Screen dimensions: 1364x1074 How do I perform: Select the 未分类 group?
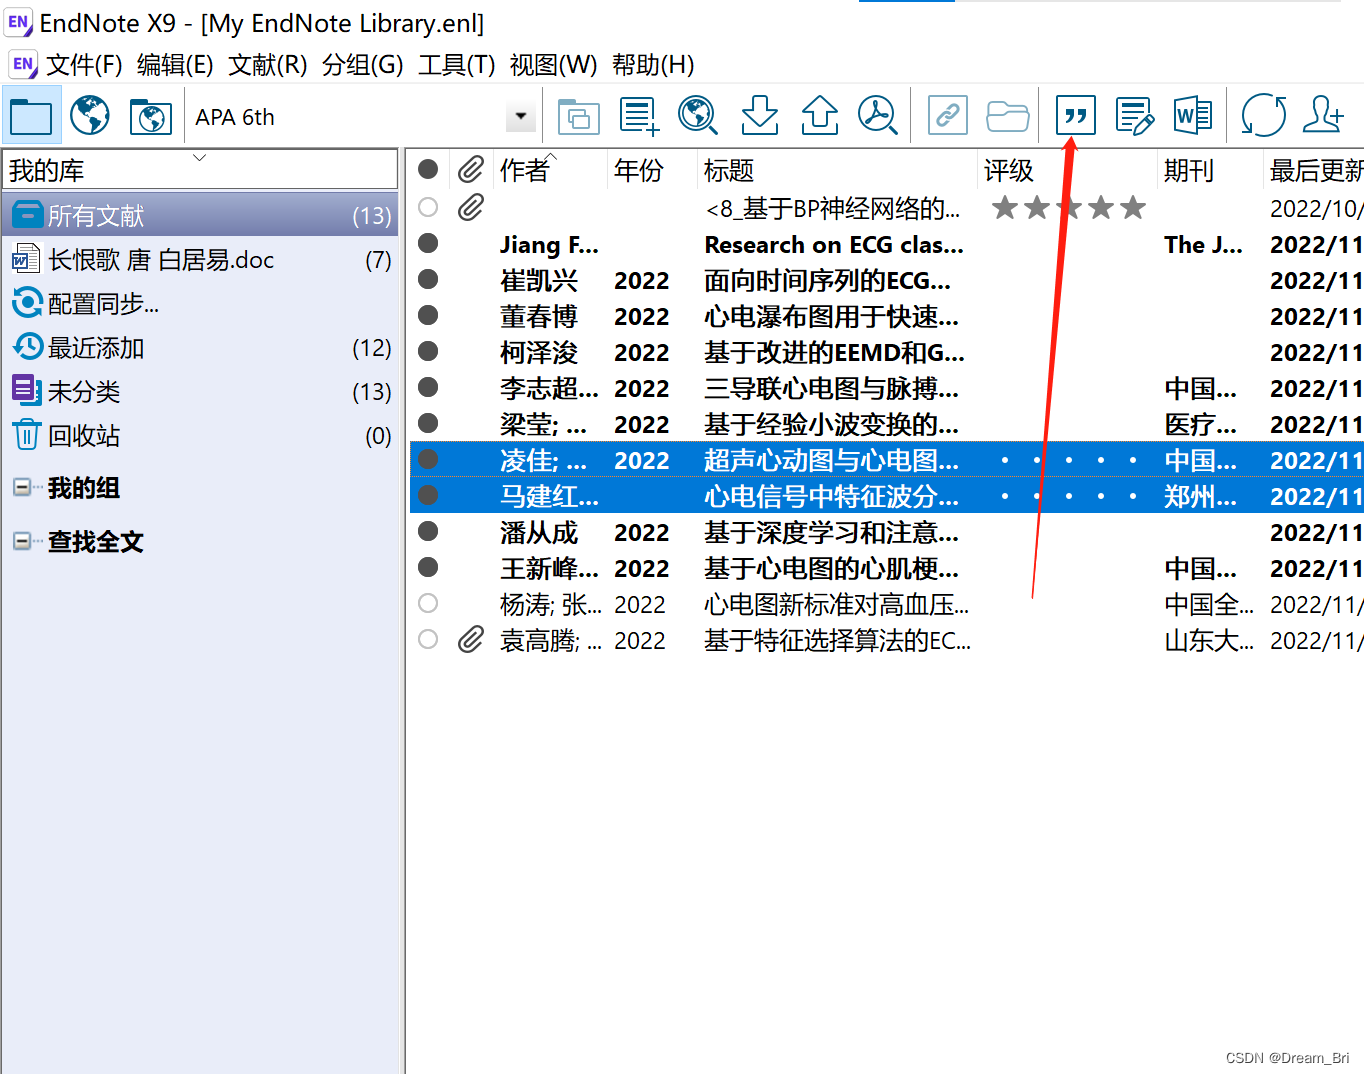[x=200, y=391]
